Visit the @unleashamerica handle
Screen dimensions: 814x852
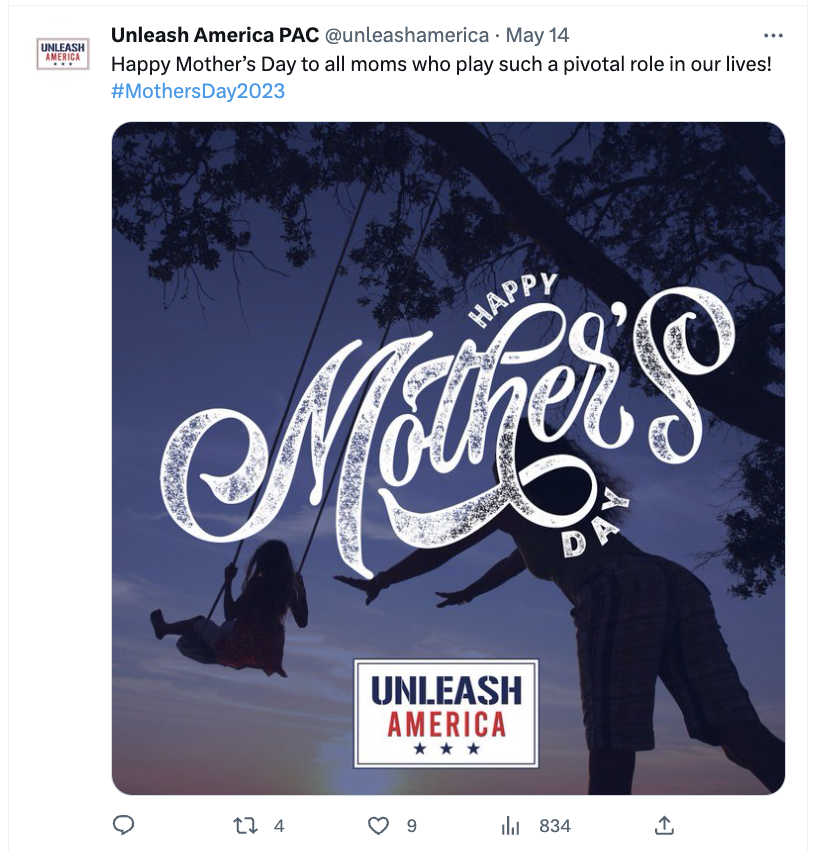pyautogui.click(x=406, y=35)
